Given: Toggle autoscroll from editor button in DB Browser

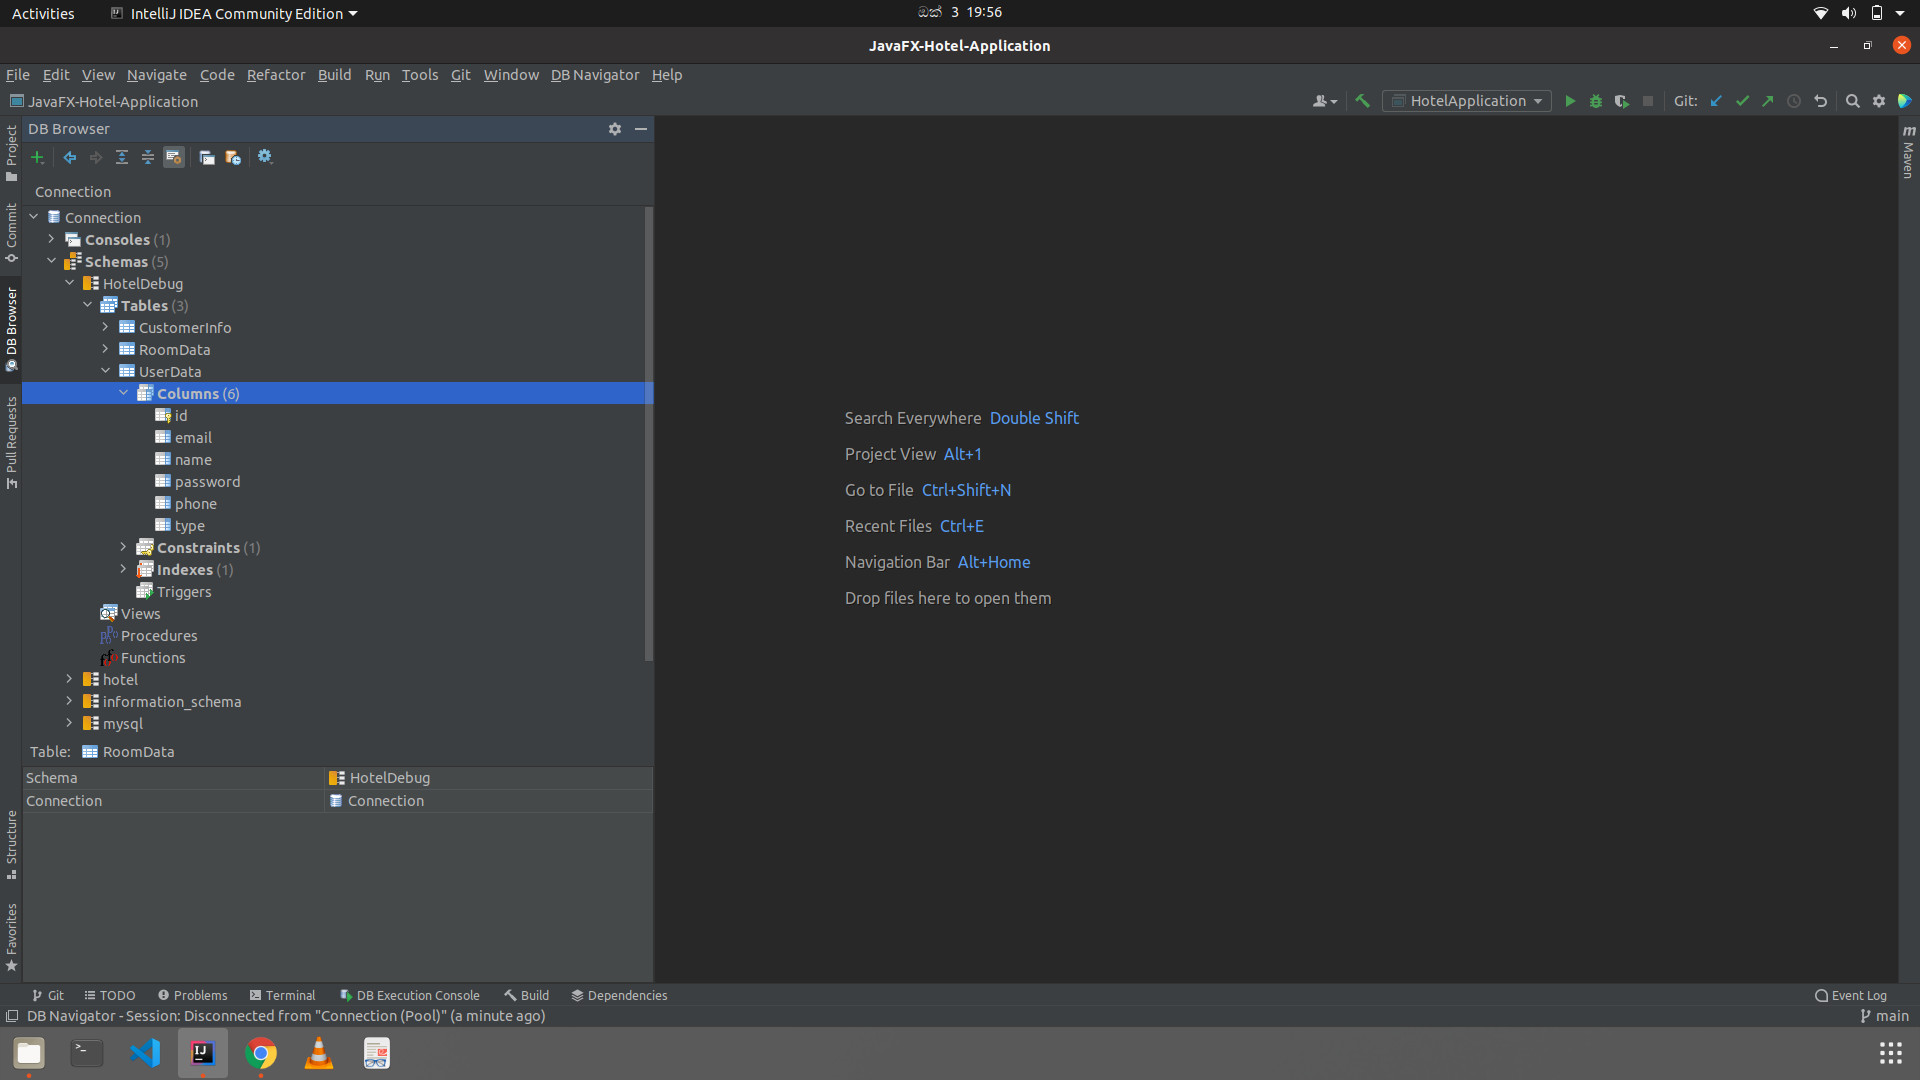Looking at the screenshot, I should (174, 157).
